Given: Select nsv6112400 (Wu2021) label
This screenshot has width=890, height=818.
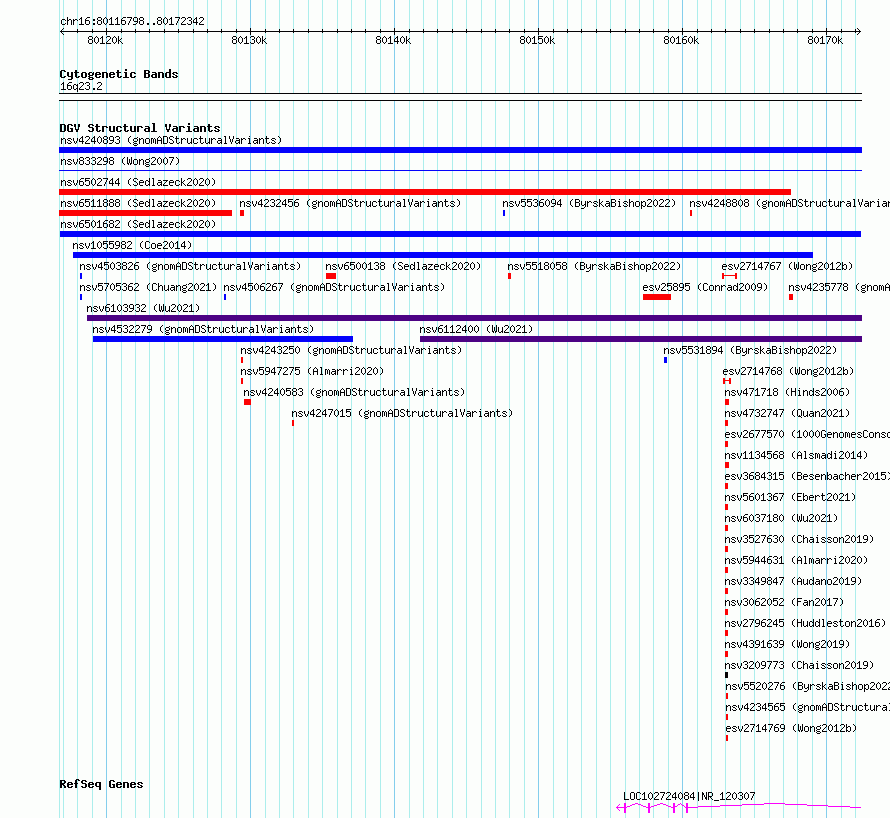Looking at the screenshot, I should point(476,329).
